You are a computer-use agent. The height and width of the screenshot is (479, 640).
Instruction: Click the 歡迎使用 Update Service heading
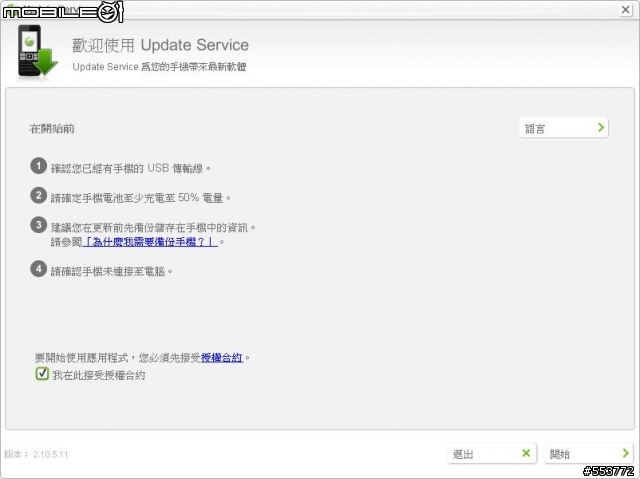click(160, 45)
